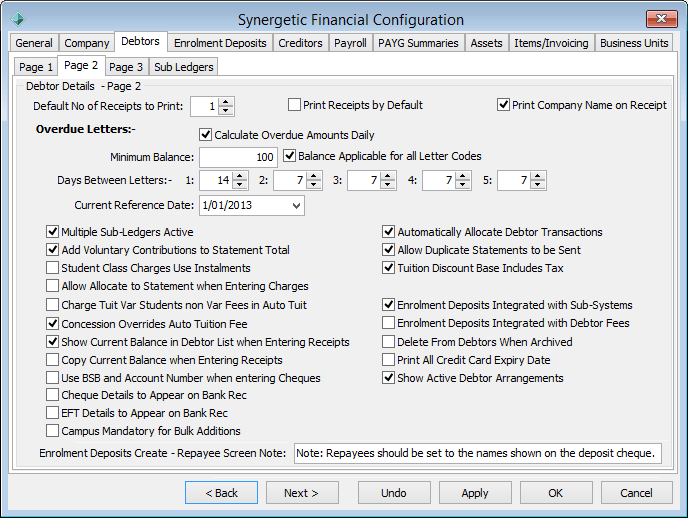Open the PAYG Summaries tab
The width and height of the screenshot is (688, 518).
[x=418, y=43]
